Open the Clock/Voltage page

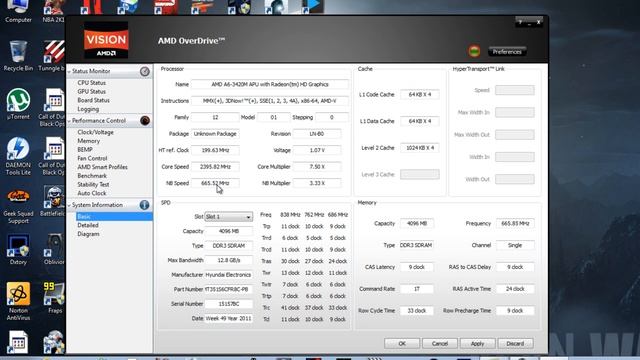pos(96,132)
